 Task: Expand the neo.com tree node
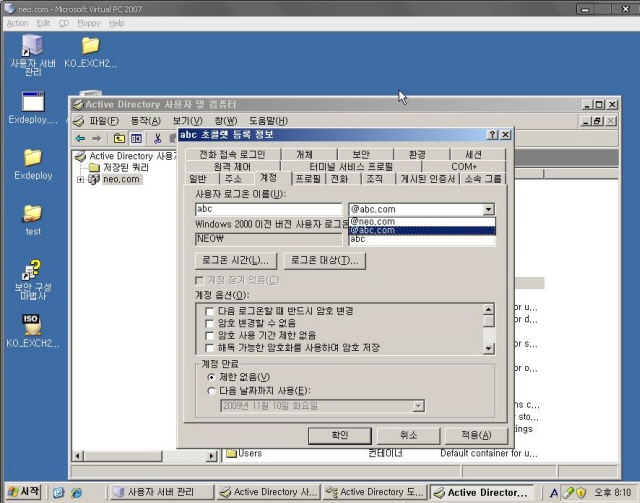(x=80, y=179)
